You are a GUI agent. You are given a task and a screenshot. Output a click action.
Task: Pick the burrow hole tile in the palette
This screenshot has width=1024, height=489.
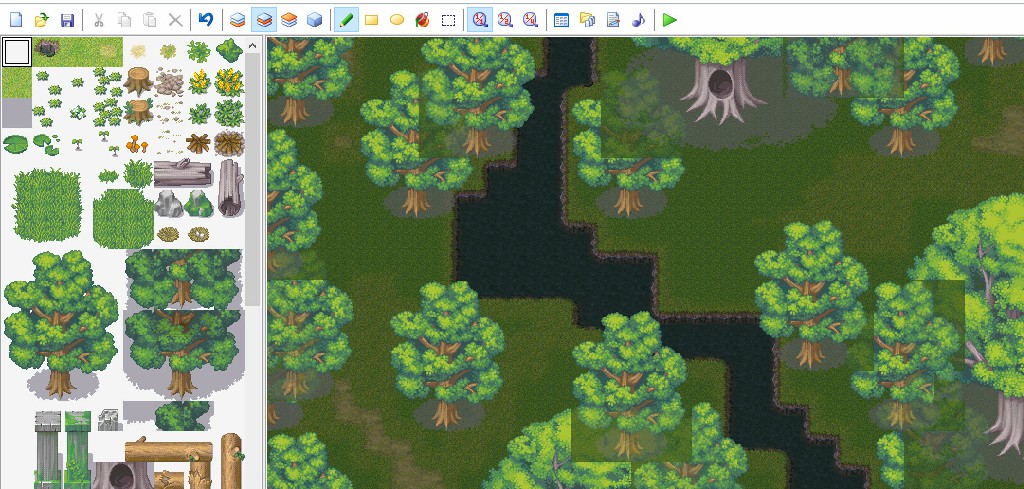[x=46, y=48]
